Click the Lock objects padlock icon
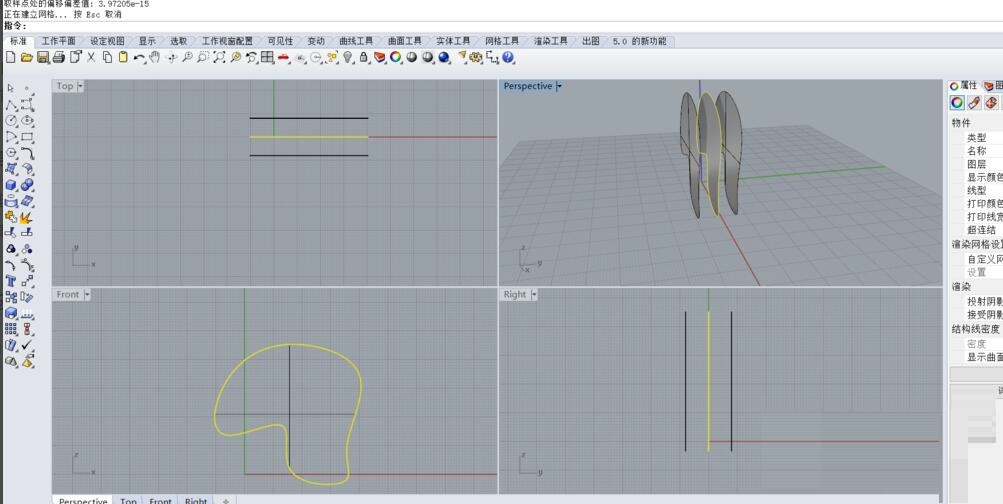This screenshot has width=1003, height=504. (x=364, y=58)
